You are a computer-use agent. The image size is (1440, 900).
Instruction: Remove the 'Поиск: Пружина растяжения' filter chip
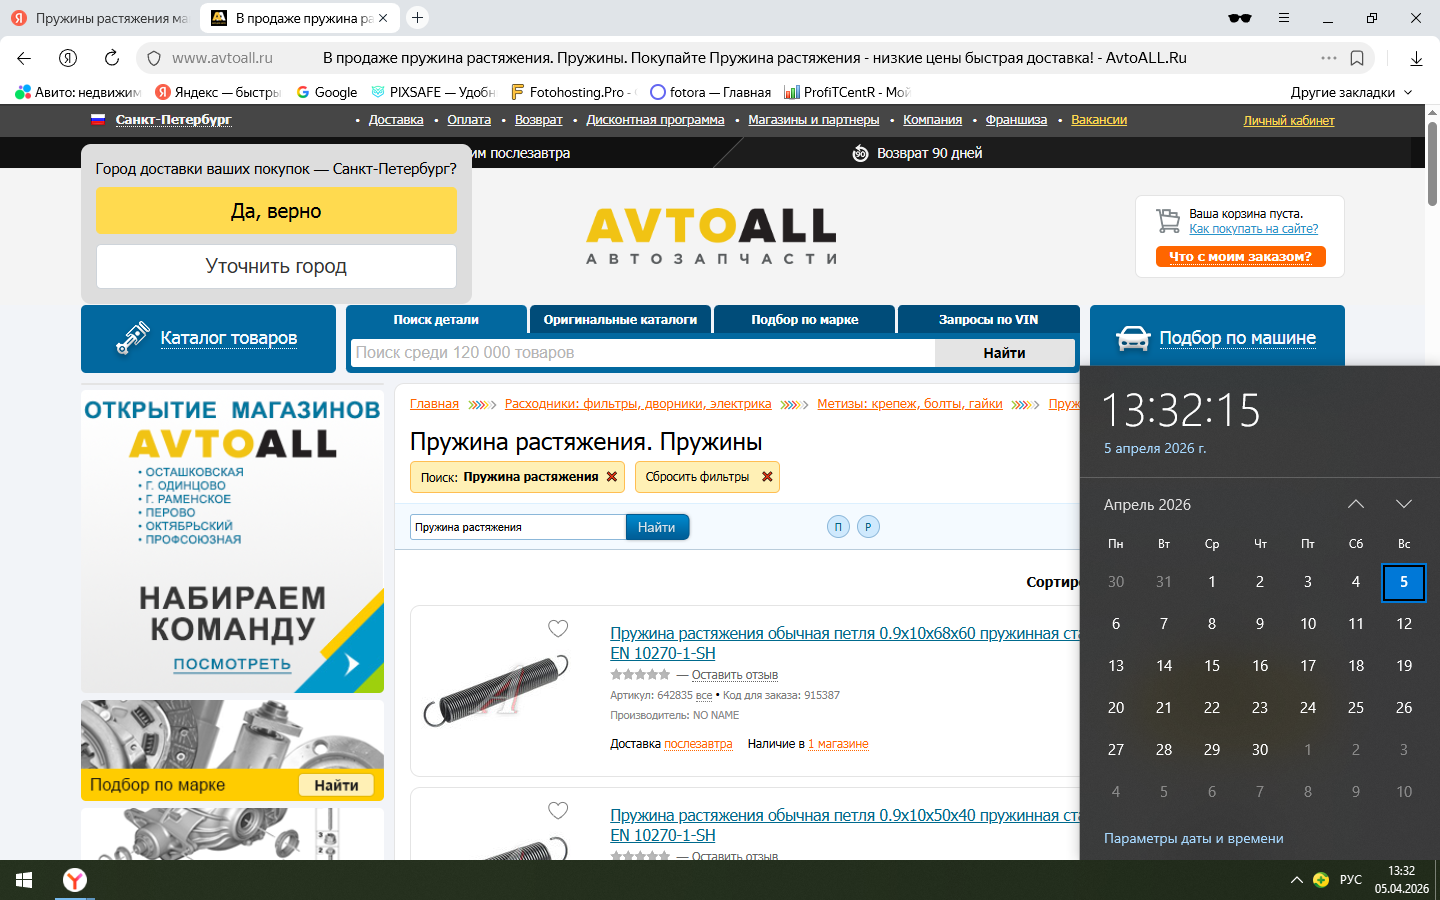pos(612,477)
